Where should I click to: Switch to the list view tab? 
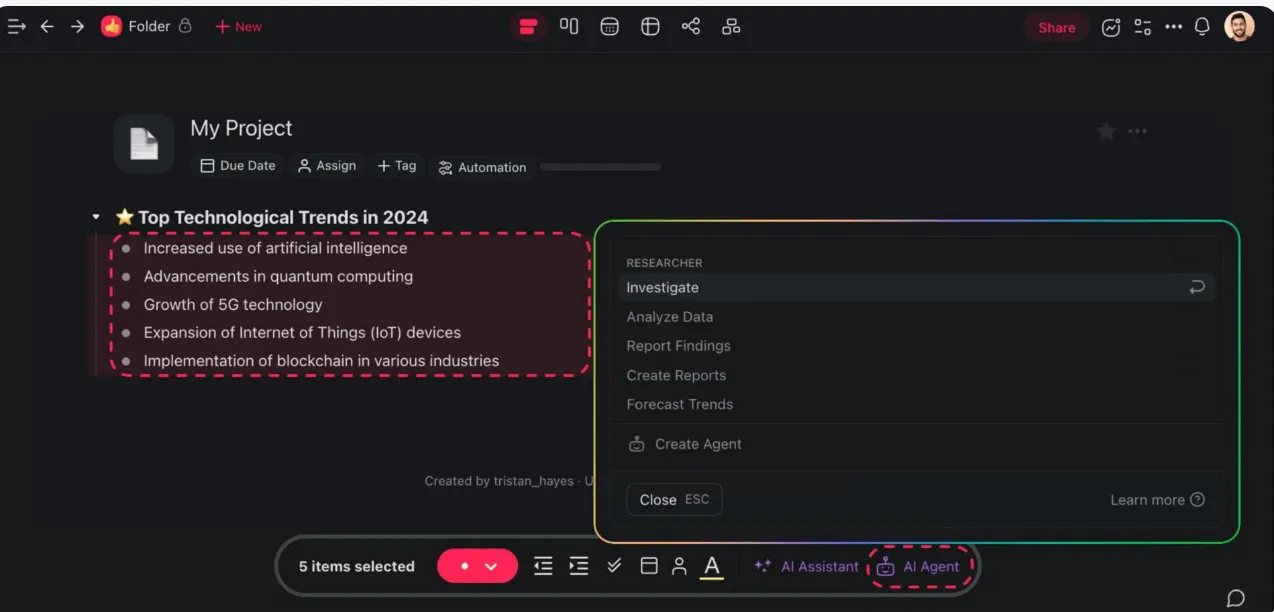point(528,27)
